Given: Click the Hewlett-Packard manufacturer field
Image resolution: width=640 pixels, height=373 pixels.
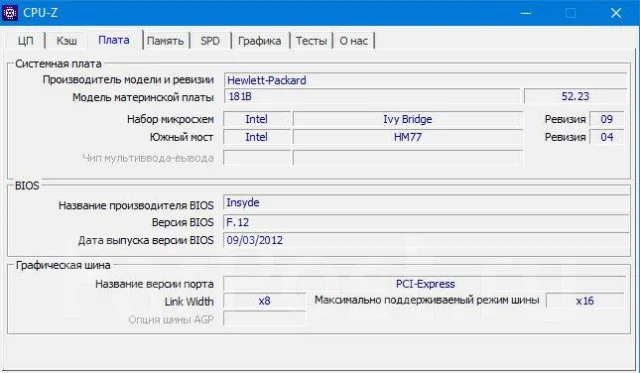Looking at the screenshot, I should (x=425, y=80).
